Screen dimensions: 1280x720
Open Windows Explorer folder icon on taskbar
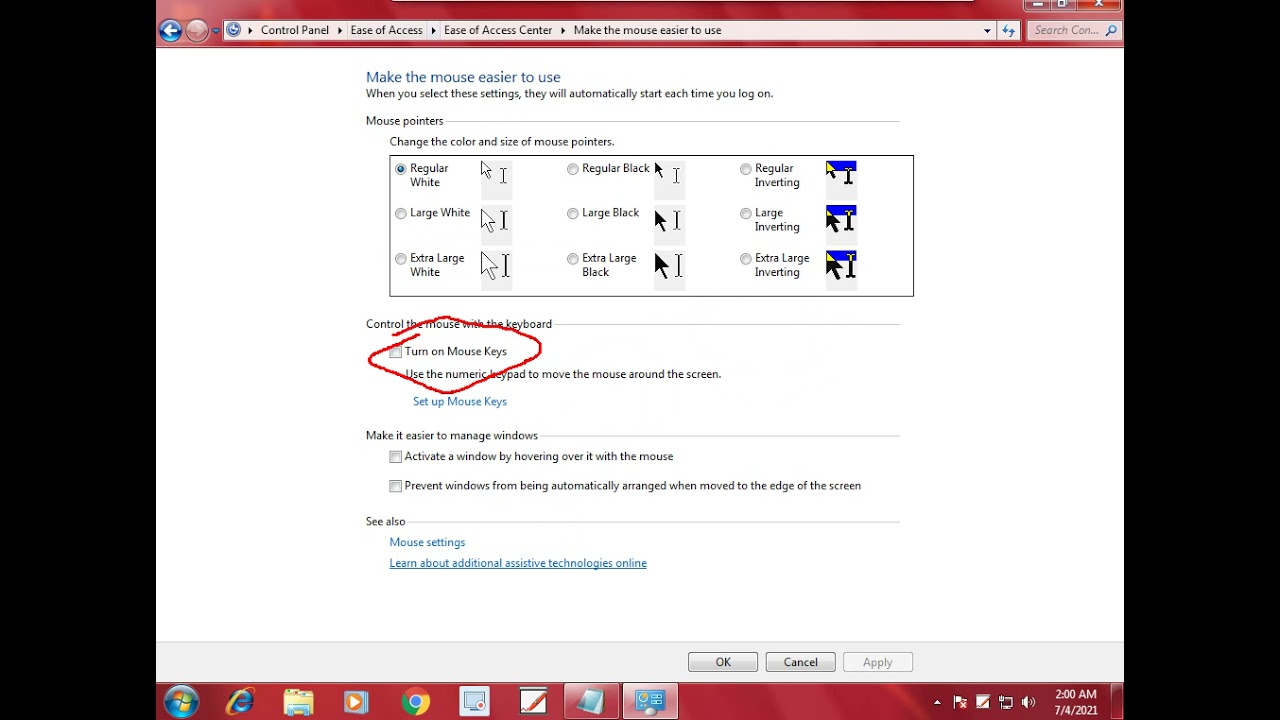click(298, 702)
